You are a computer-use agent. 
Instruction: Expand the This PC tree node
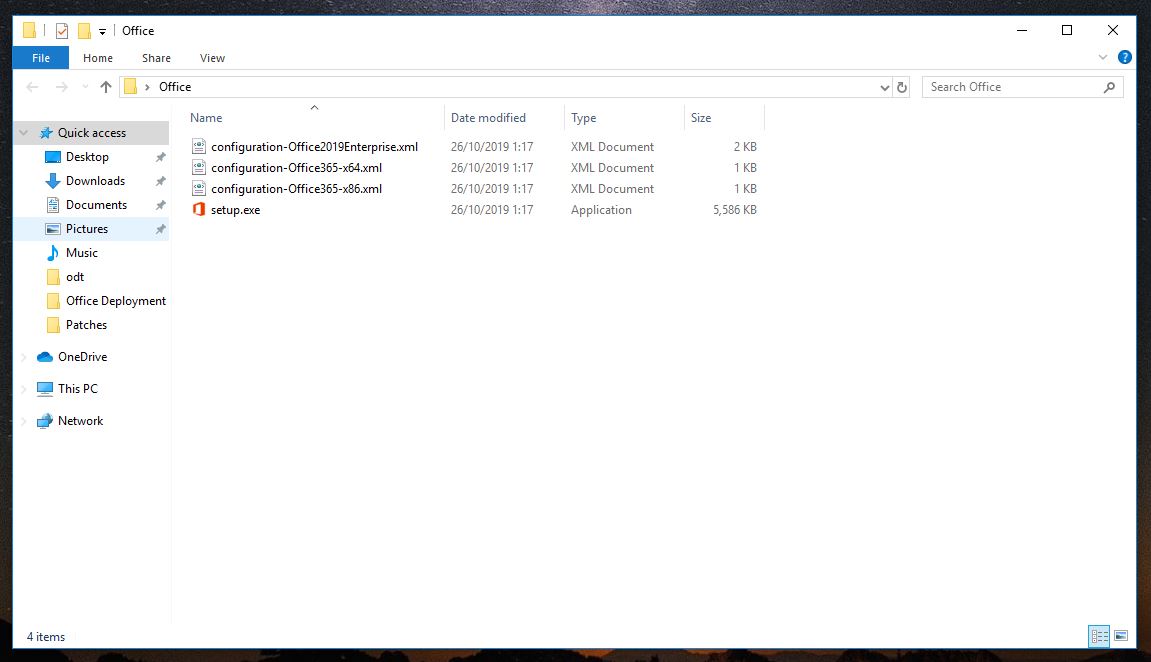tap(23, 389)
